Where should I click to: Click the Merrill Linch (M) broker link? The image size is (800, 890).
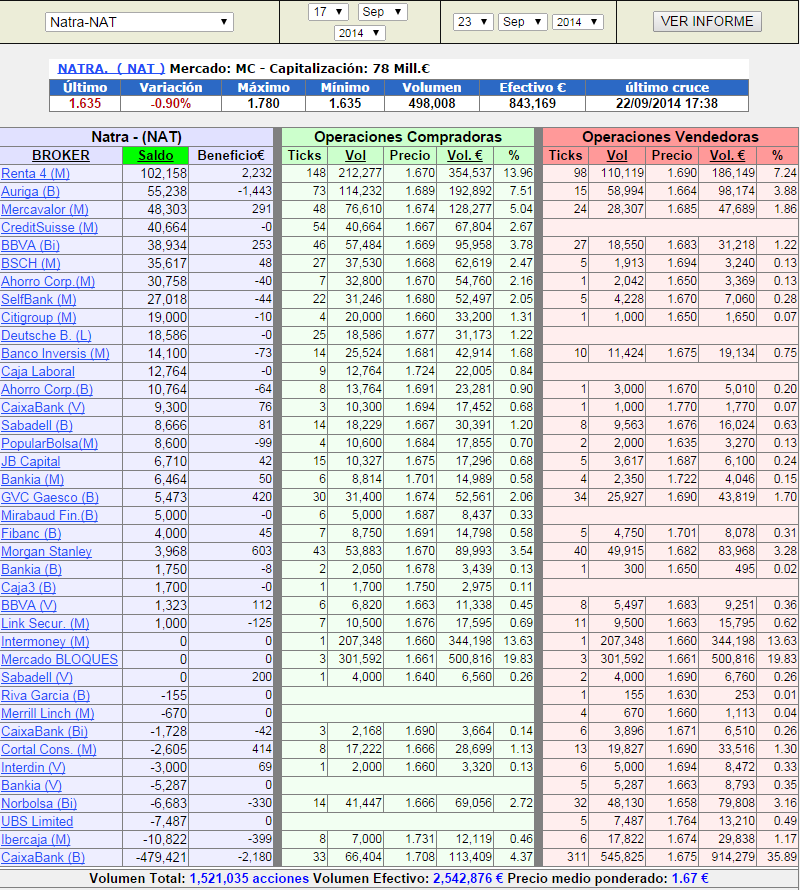click(48, 714)
